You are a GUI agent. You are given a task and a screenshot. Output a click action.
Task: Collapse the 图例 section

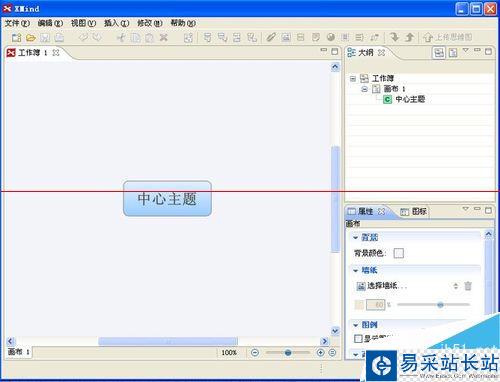tap(356, 325)
